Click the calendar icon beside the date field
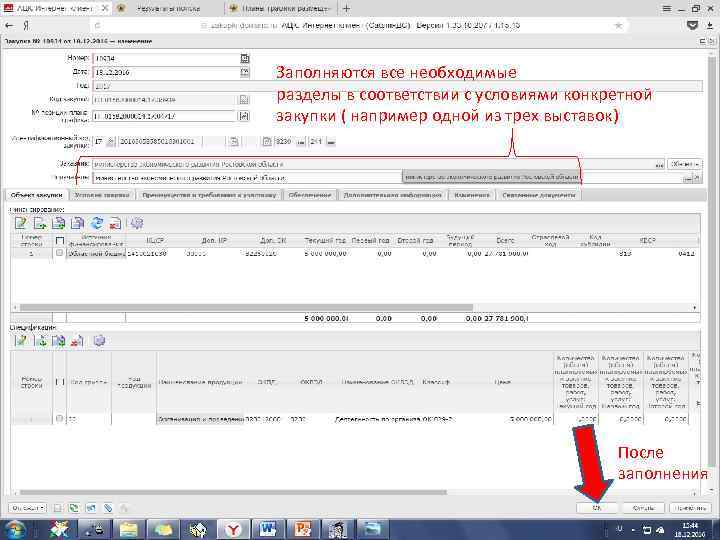This screenshot has height=540, width=720. click(x=245, y=72)
